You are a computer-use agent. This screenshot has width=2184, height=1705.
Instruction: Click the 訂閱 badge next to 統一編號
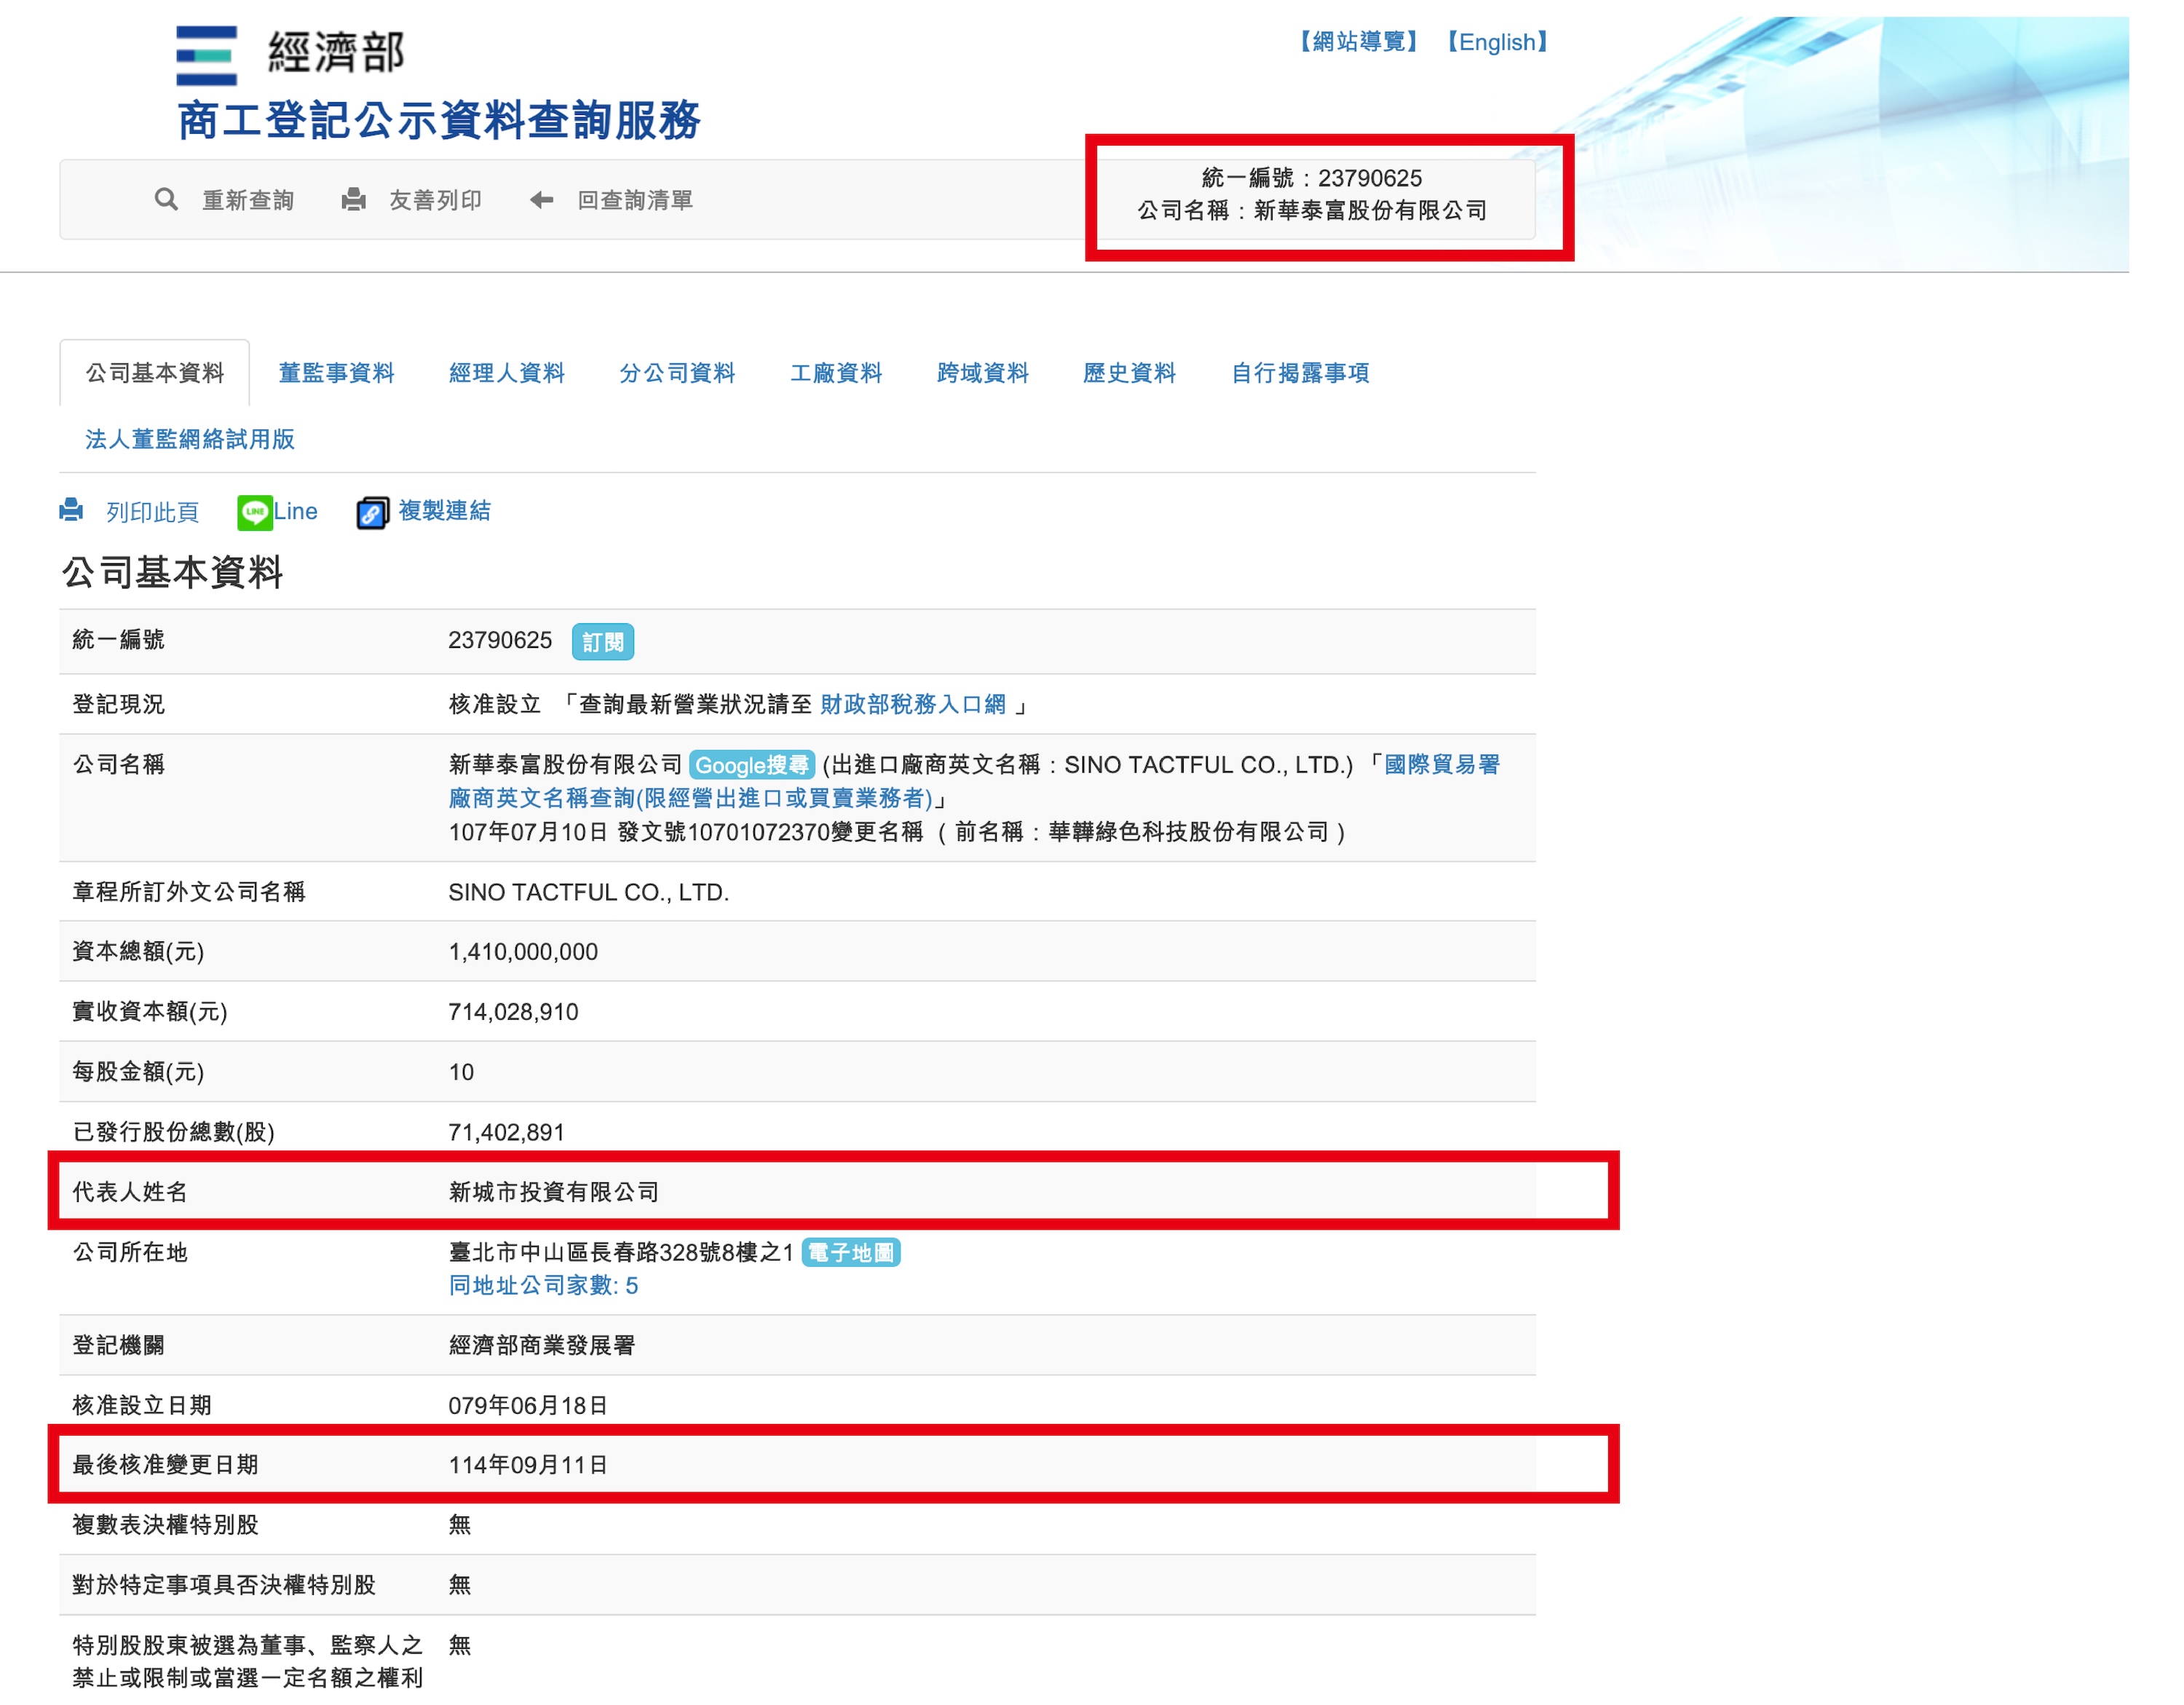[602, 642]
